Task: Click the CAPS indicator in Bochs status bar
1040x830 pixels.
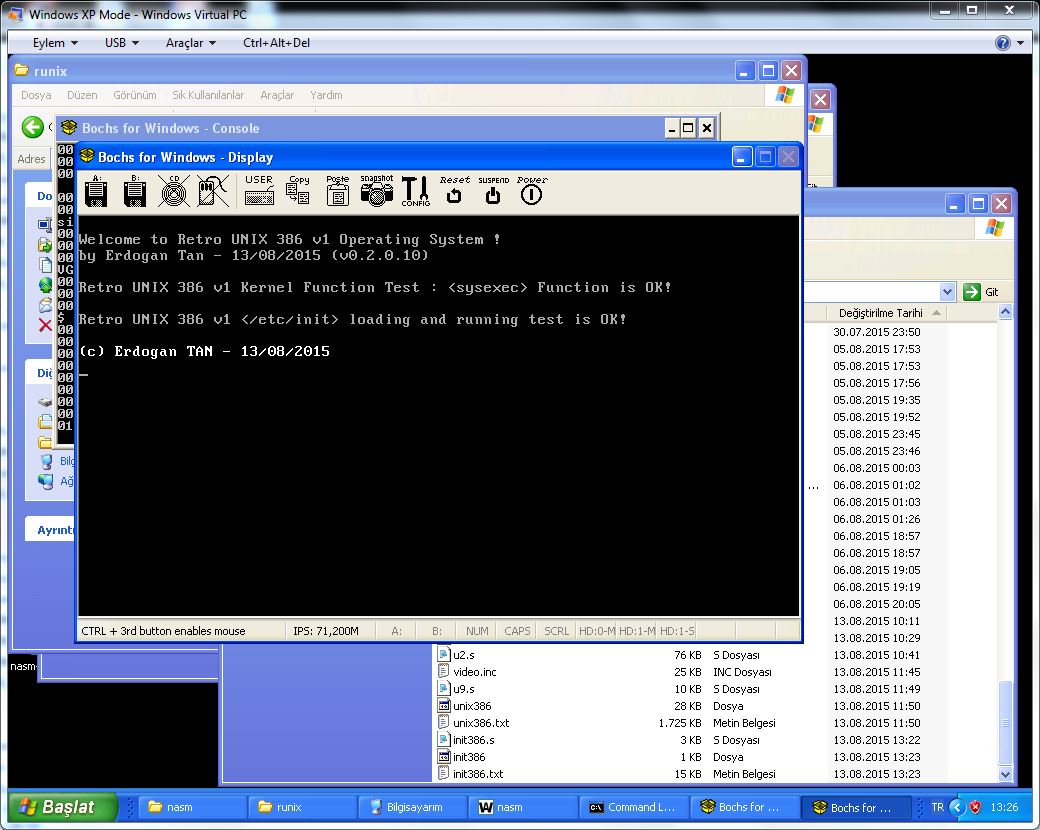Action: coord(517,631)
